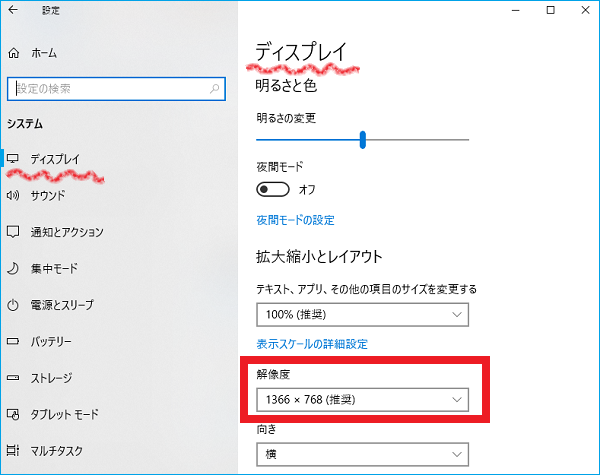Click the 解像度 label

(273, 374)
